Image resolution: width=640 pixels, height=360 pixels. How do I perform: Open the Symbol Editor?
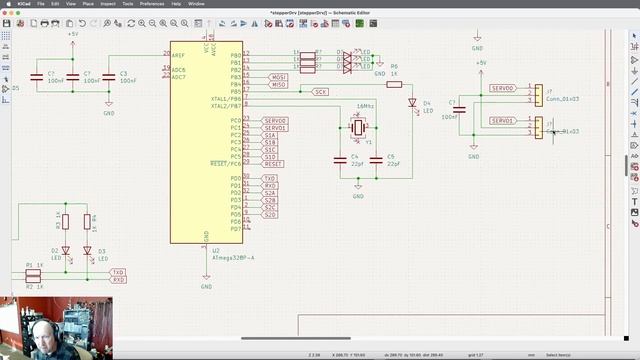pos(268,23)
